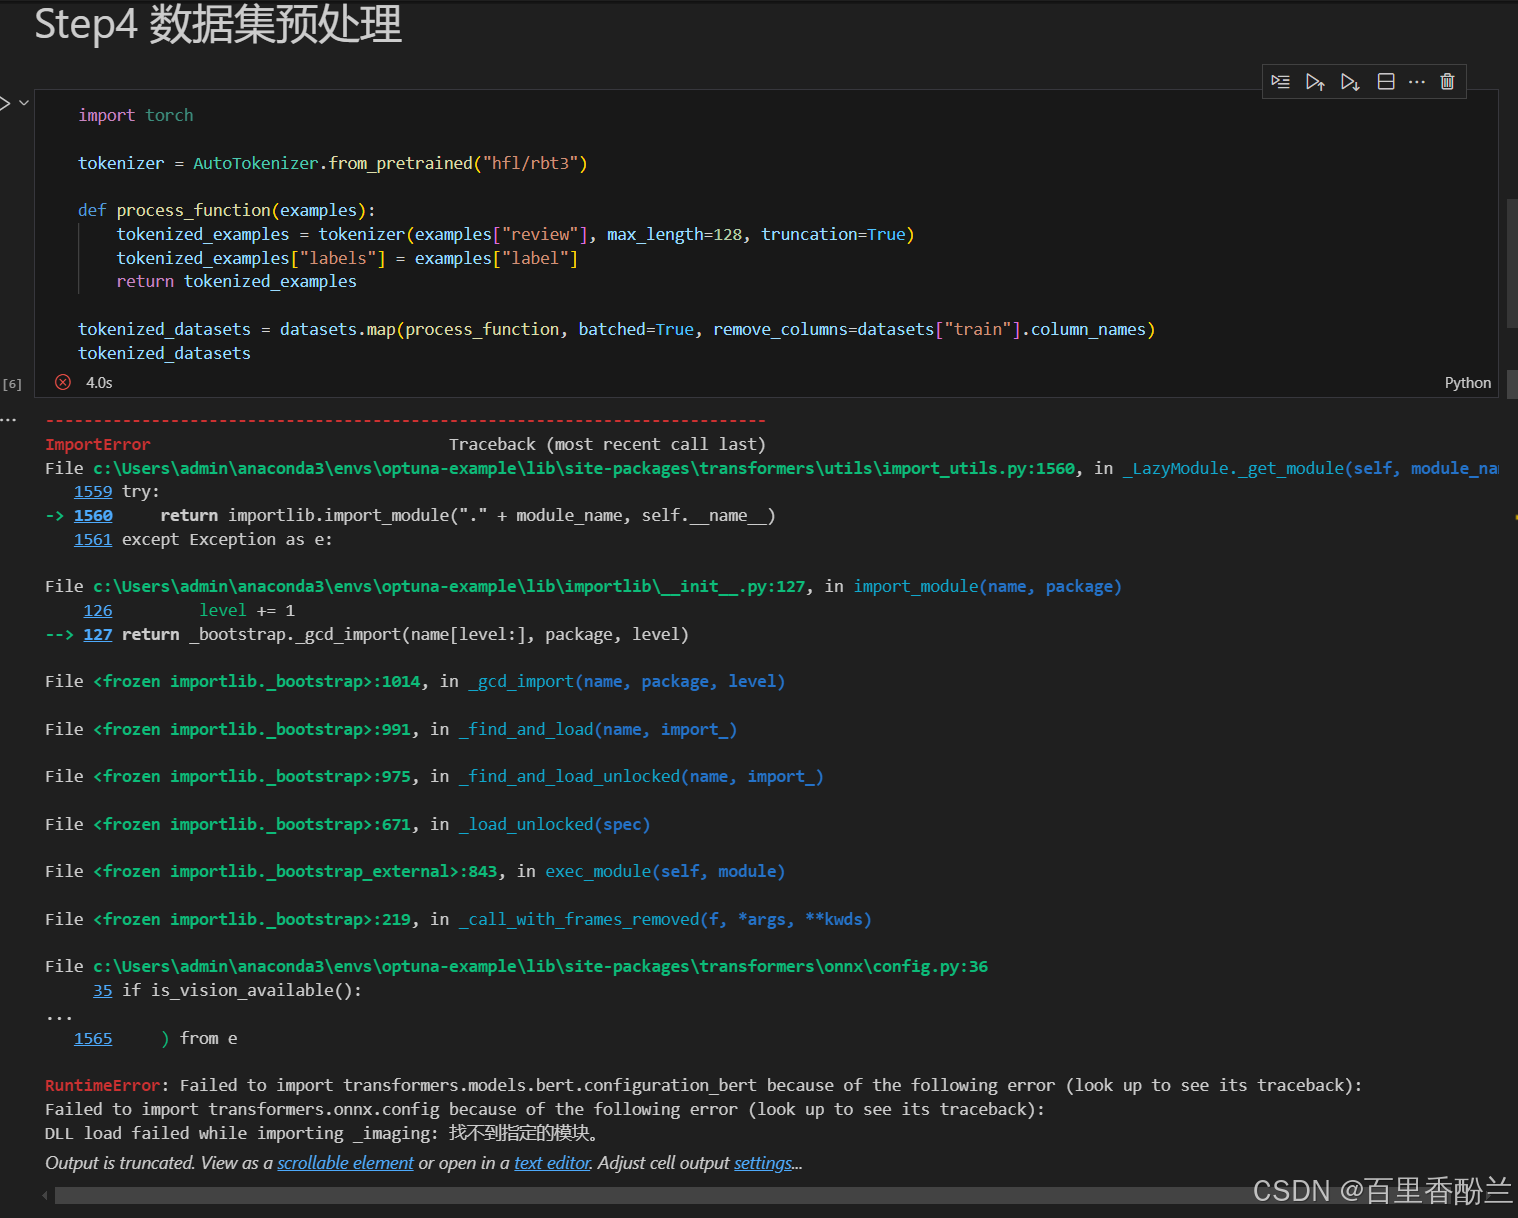Open line 1565 link near 'from e'
Viewport: 1518px width, 1218px height.
pyautogui.click(x=93, y=1039)
